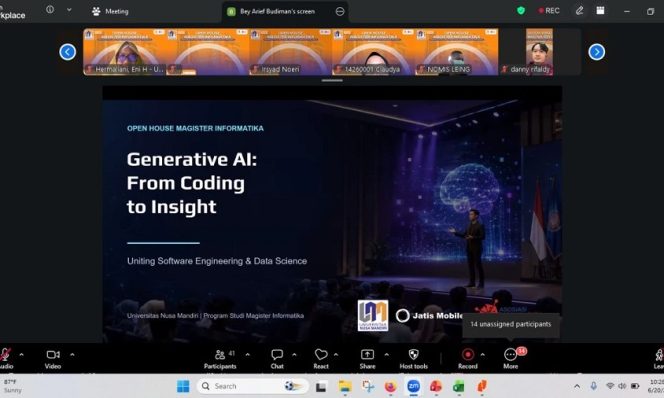
Task: Select Hermaliani, Eni H video thumbnail
Action: [x=125, y=52]
